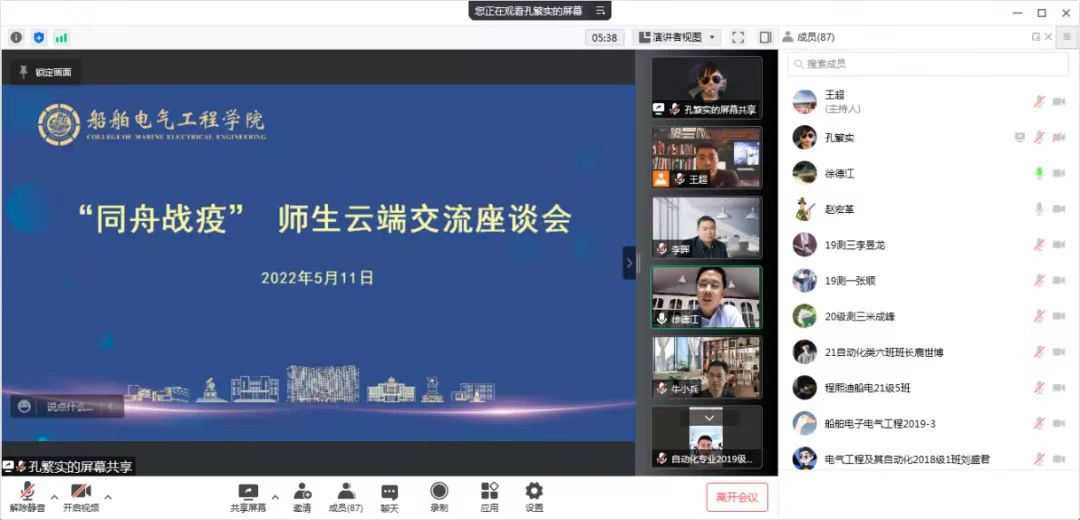Check the green network signal icon

pyautogui.click(x=62, y=37)
